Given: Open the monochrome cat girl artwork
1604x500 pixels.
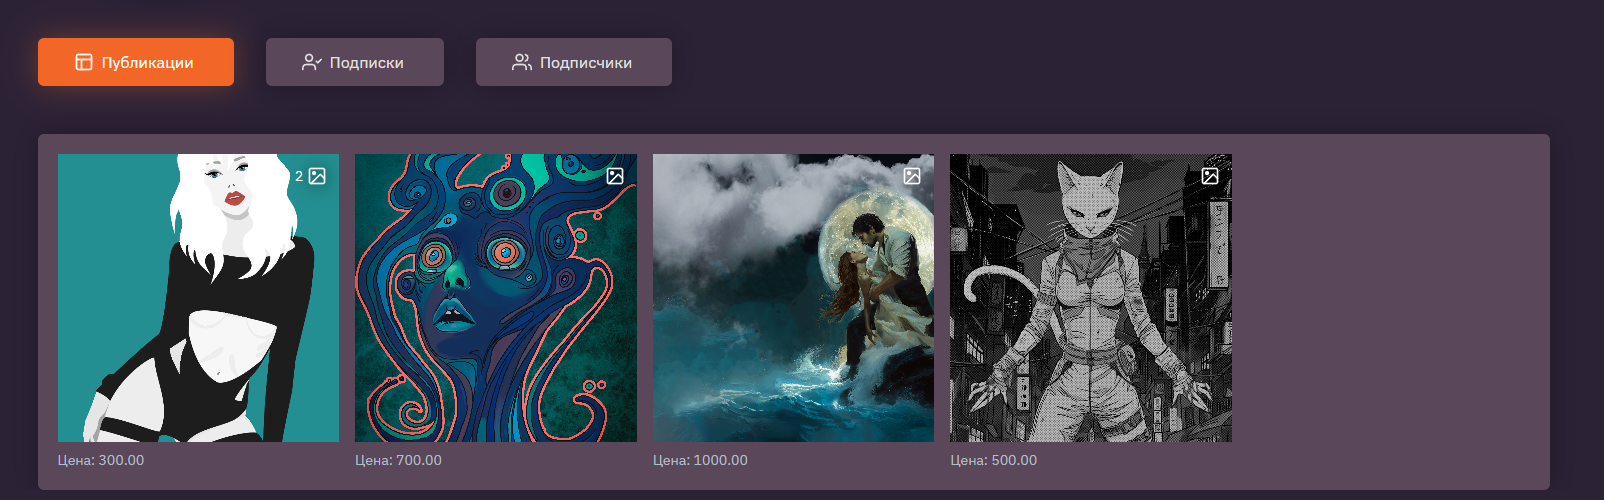Looking at the screenshot, I should coord(1091,298).
